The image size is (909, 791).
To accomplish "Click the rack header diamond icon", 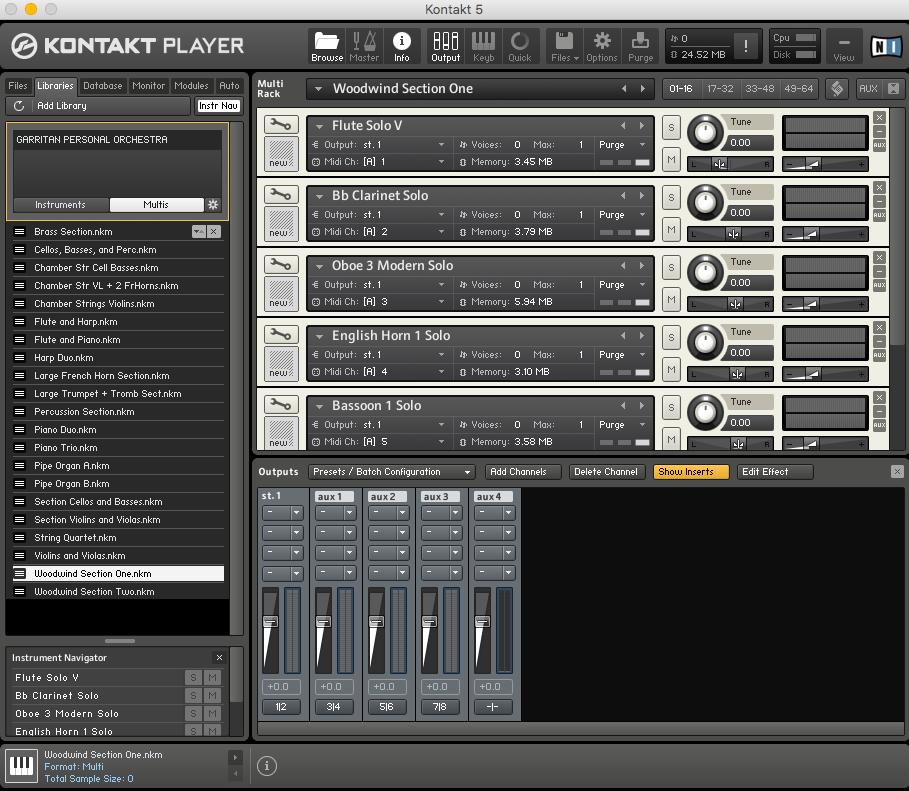I will click(x=837, y=89).
